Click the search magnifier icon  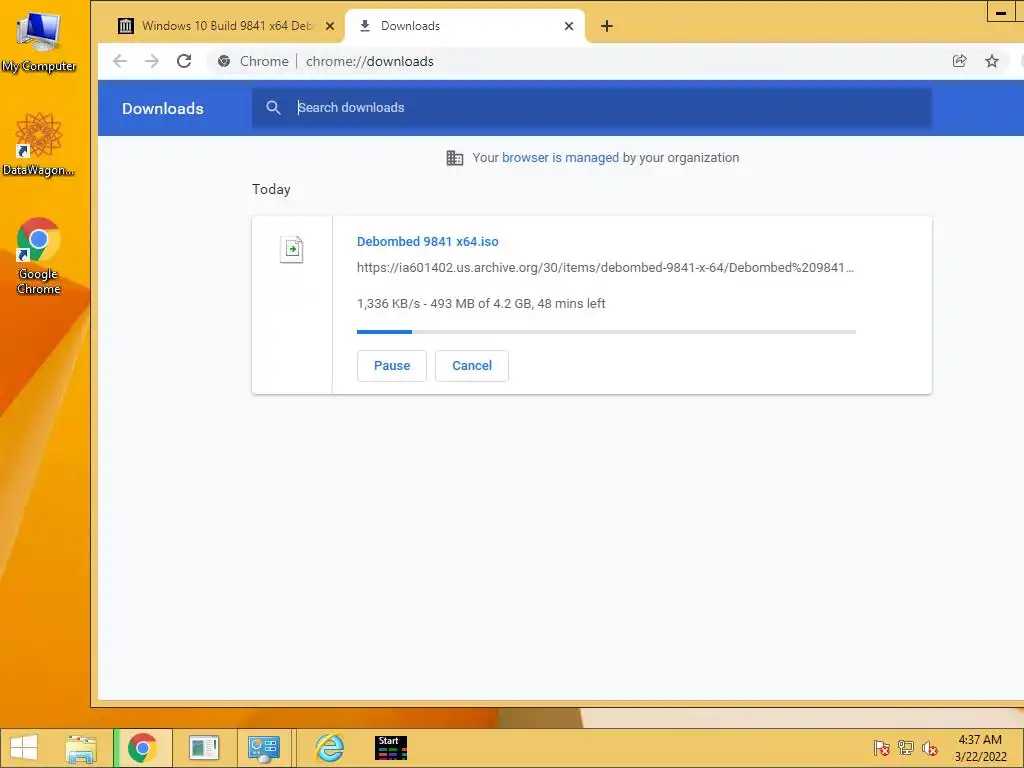[274, 108]
